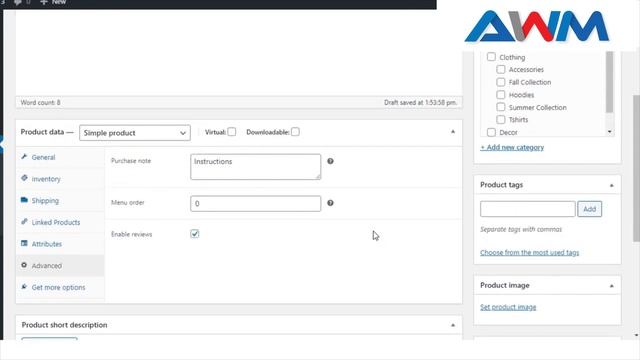Check the Clothing category
The image size is (640, 360).
click(491, 57)
